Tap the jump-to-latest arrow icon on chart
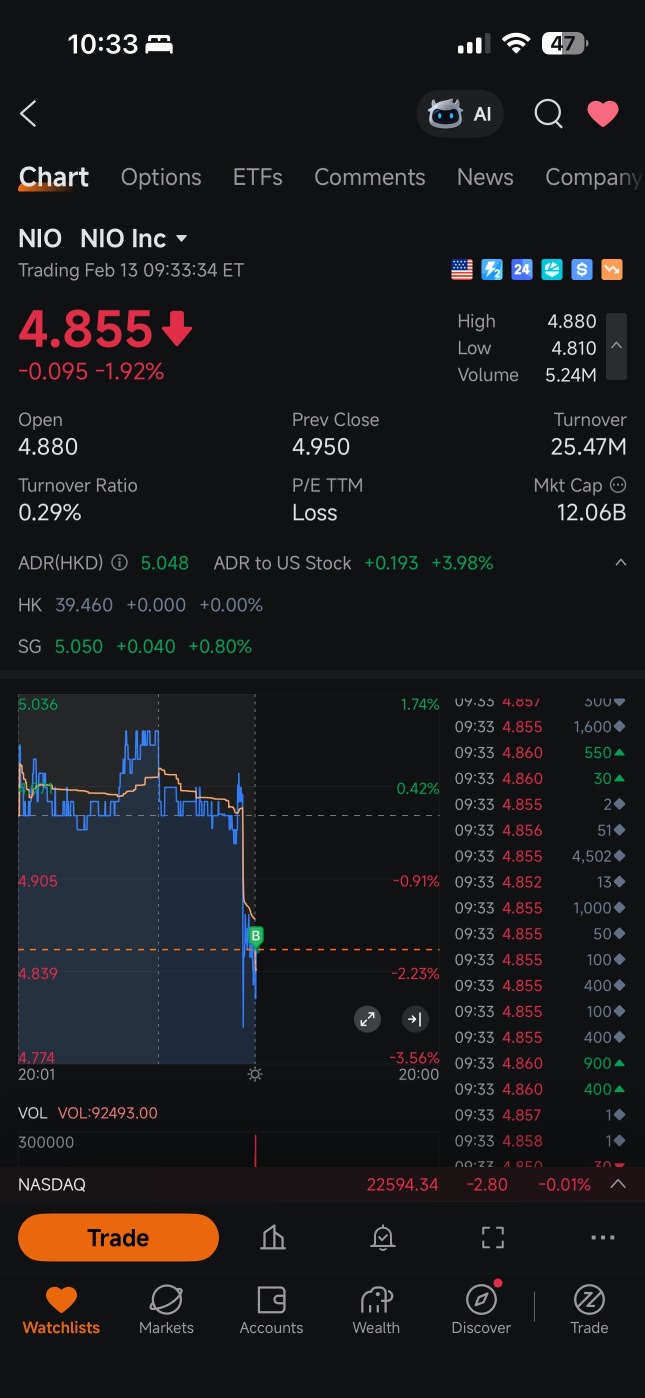This screenshot has height=1398, width=645. click(414, 1019)
